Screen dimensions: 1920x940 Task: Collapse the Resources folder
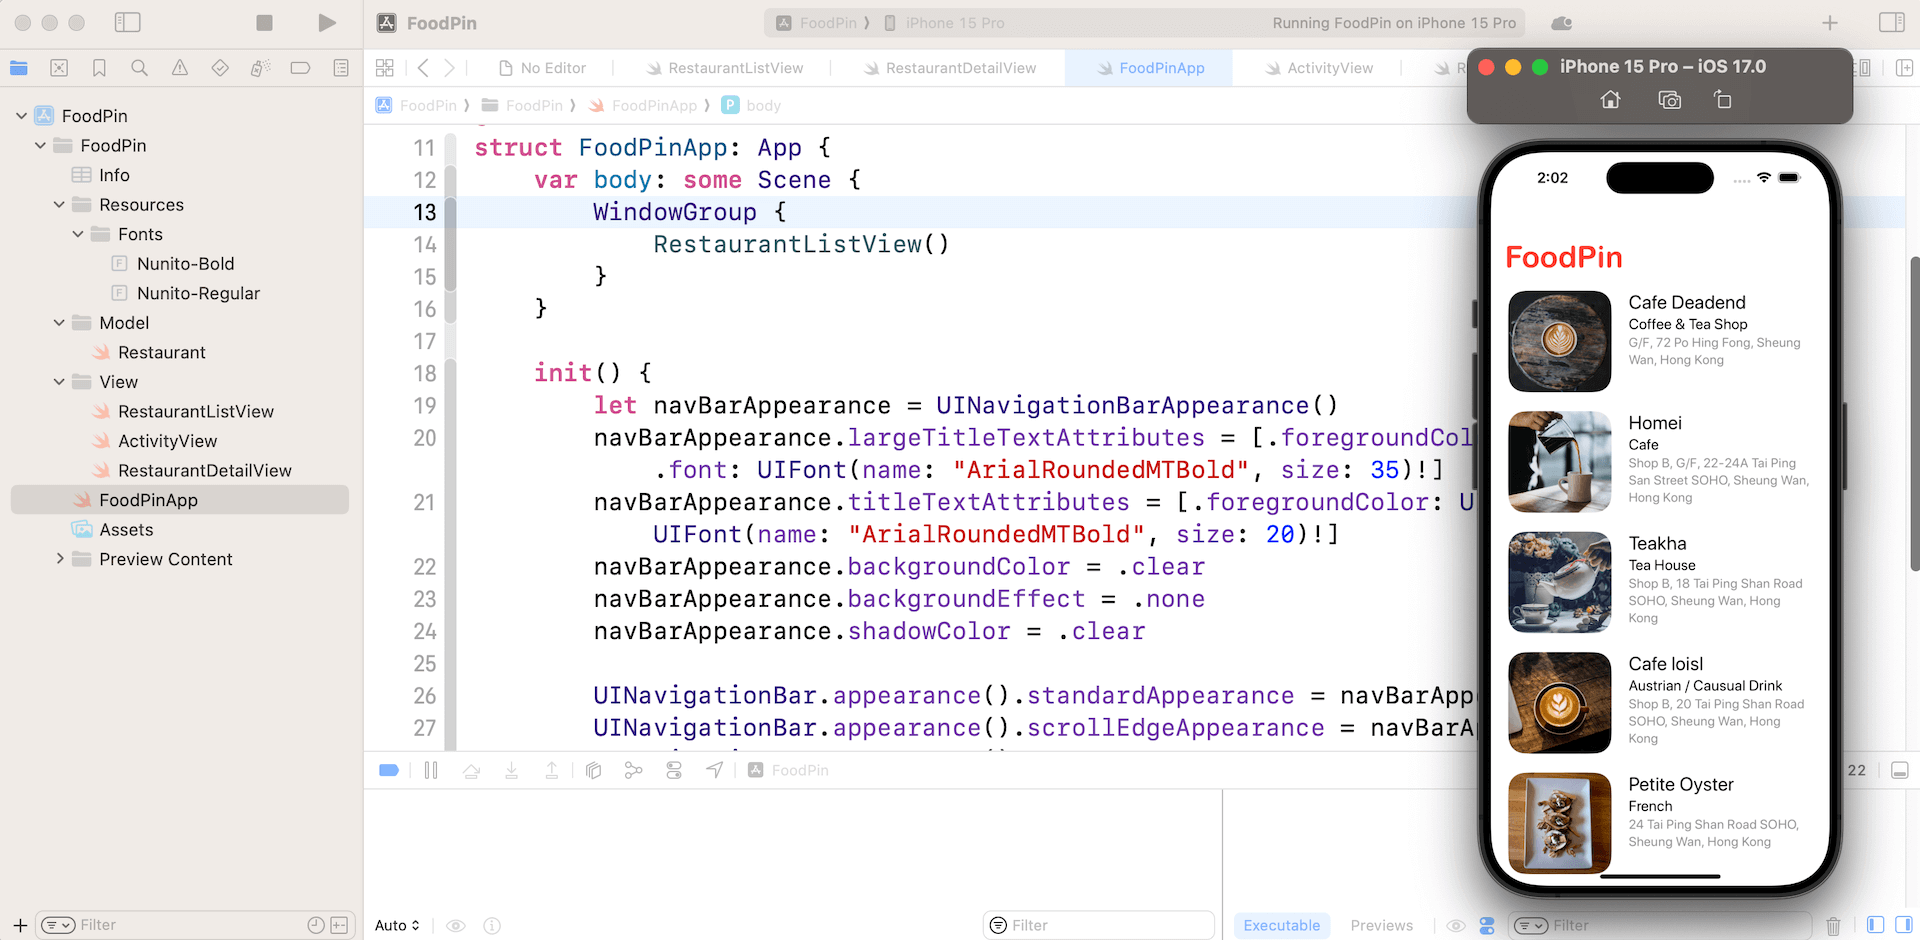pyautogui.click(x=59, y=205)
